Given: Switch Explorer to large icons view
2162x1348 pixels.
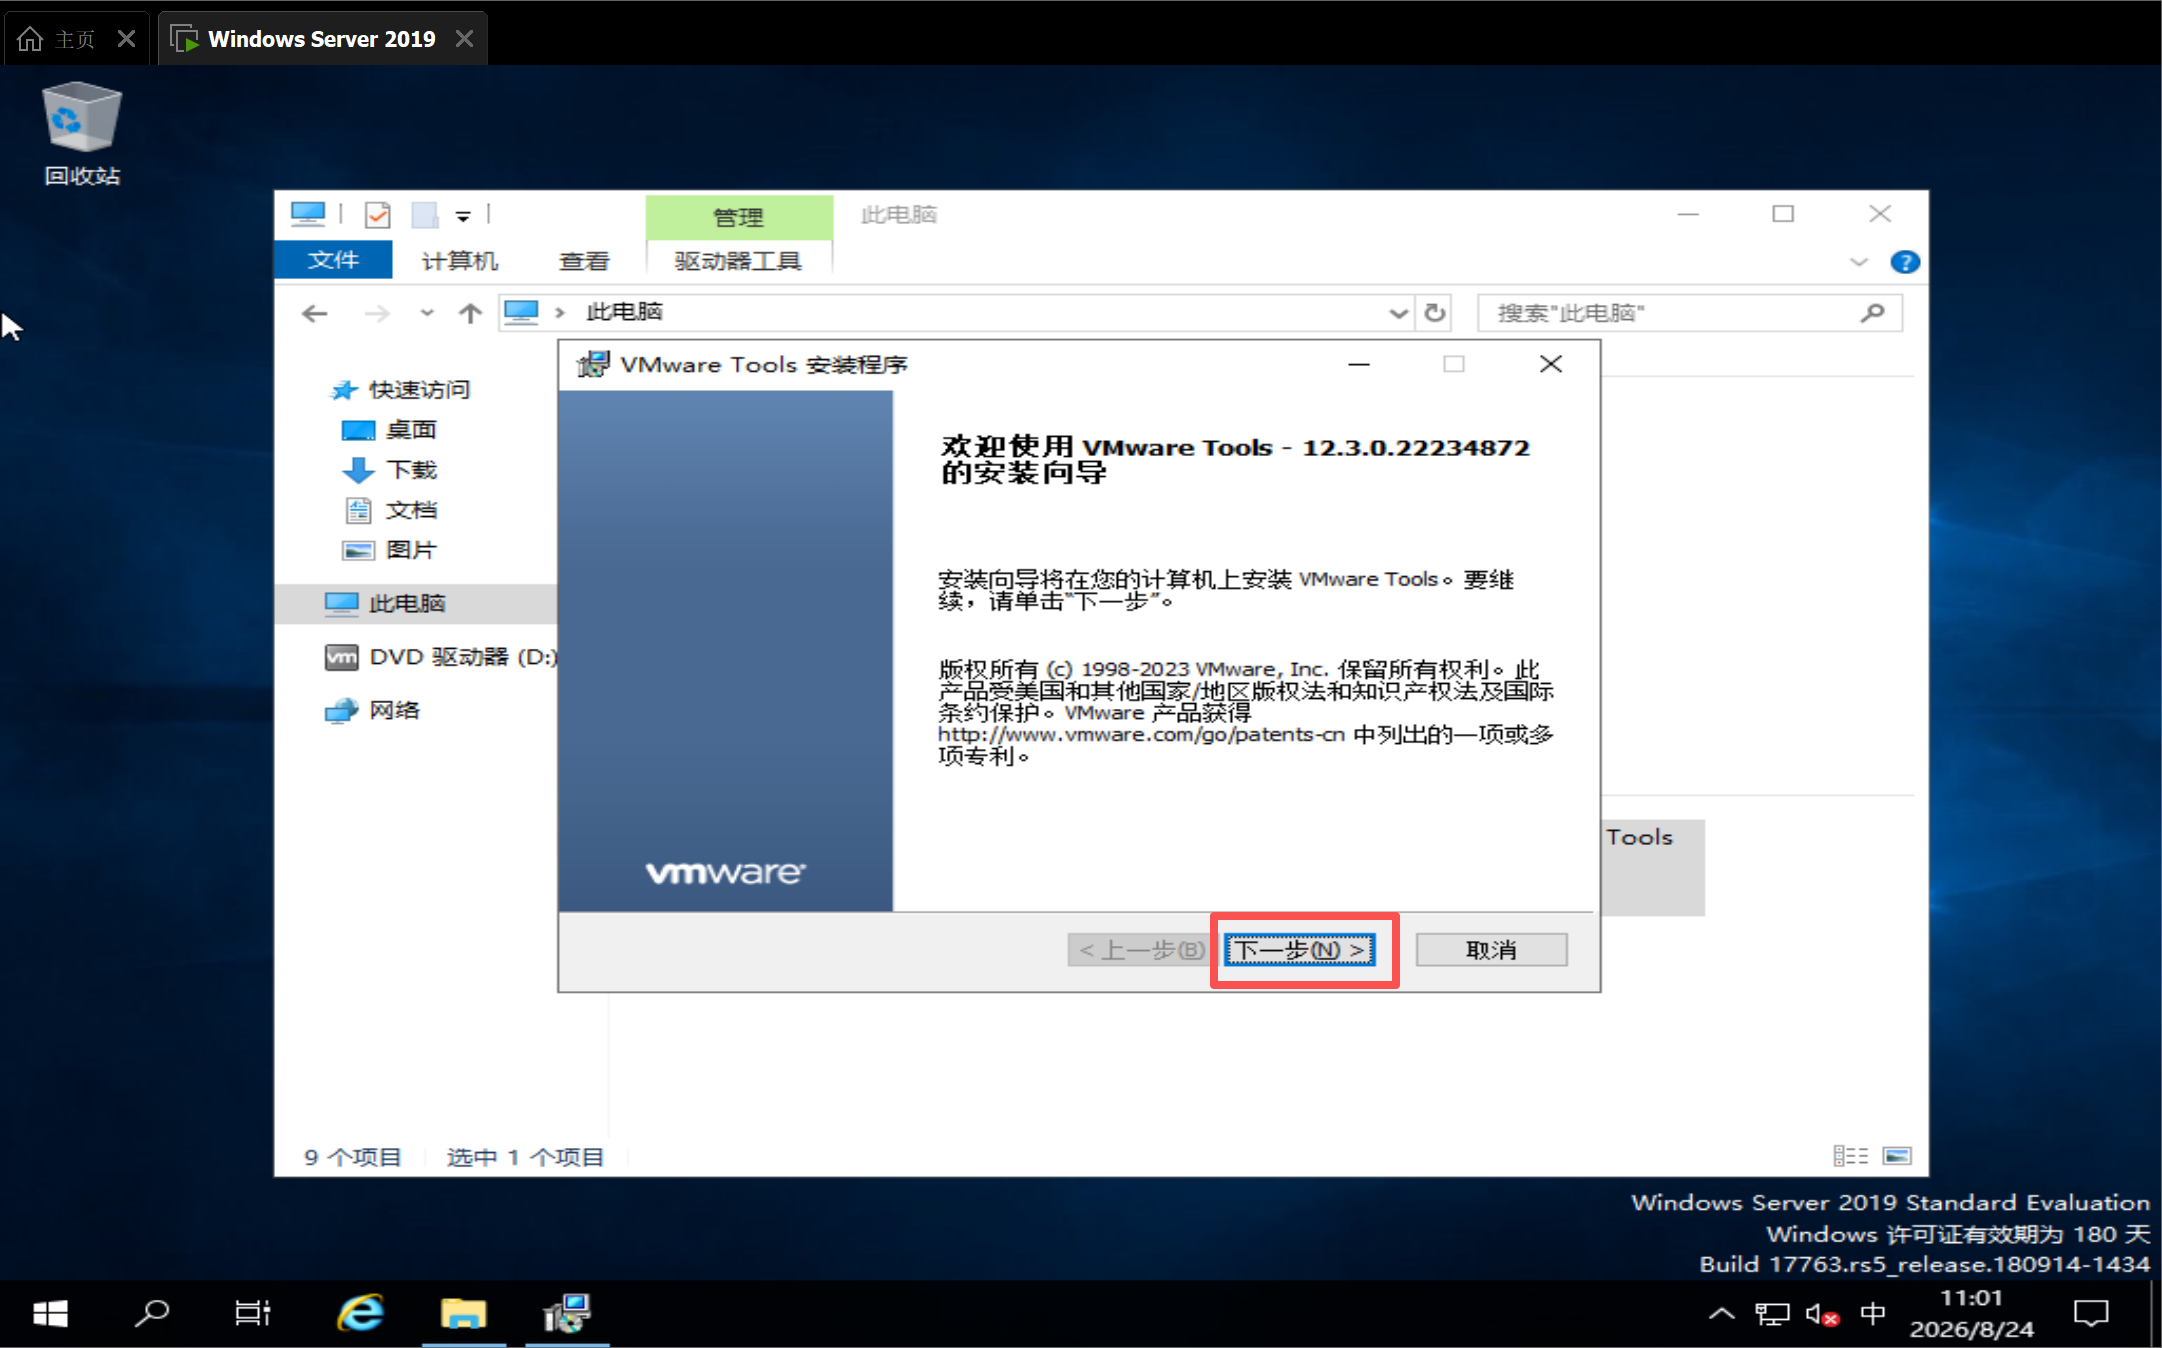Looking at the screenshot, I should pyautogui.click(x=1897, y=1156).
